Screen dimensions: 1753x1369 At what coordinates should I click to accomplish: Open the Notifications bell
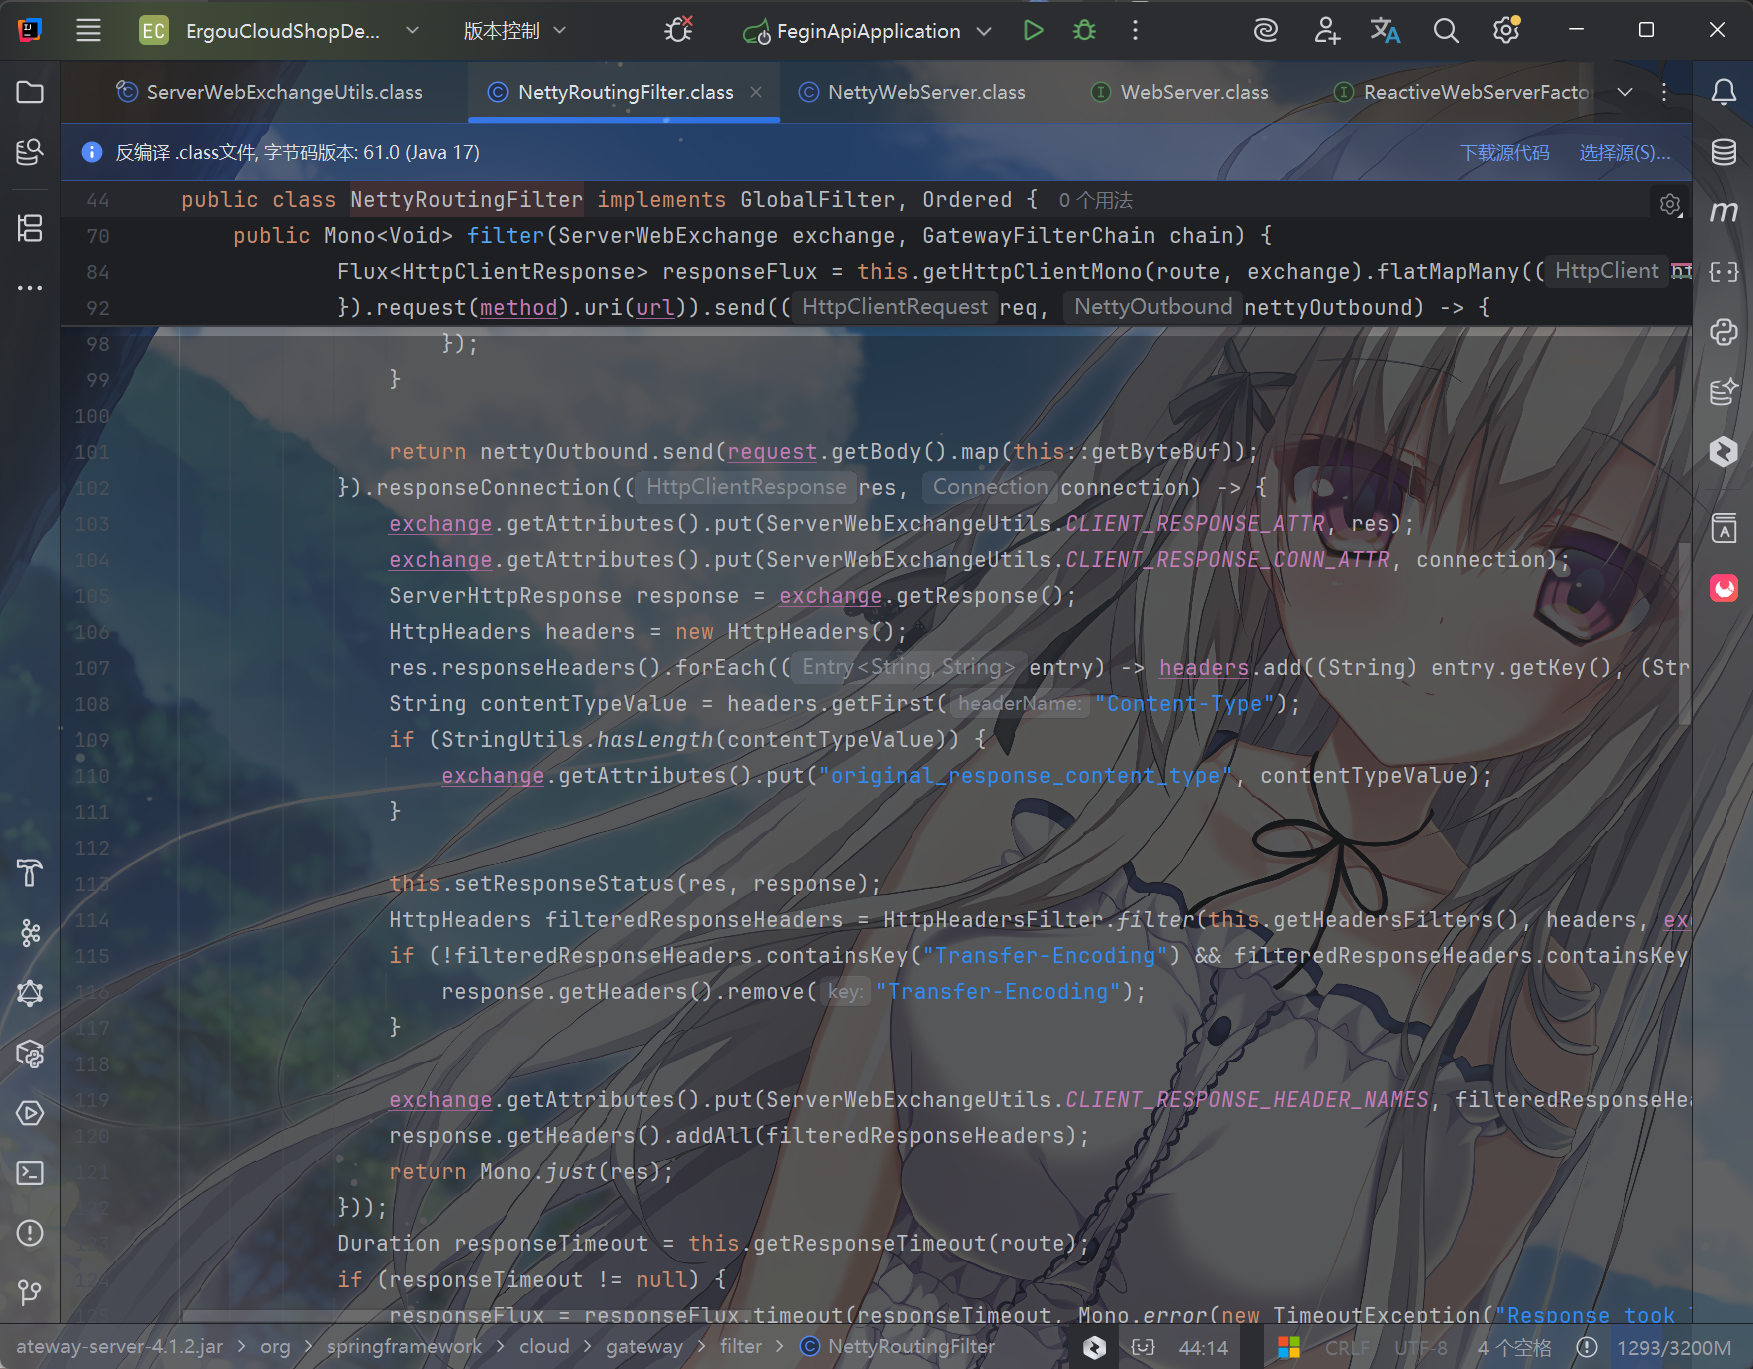[x=1723, y=92]
